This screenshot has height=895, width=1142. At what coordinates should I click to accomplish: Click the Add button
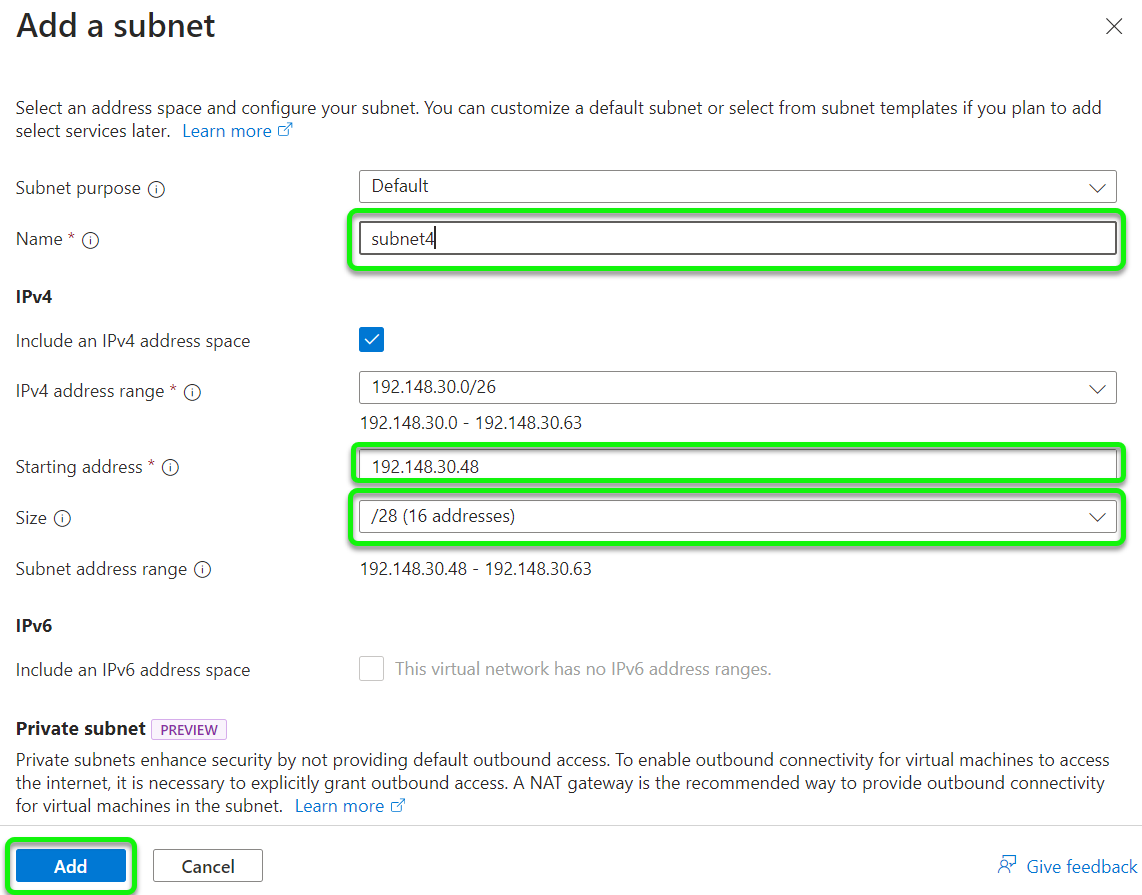coord(71,865)
